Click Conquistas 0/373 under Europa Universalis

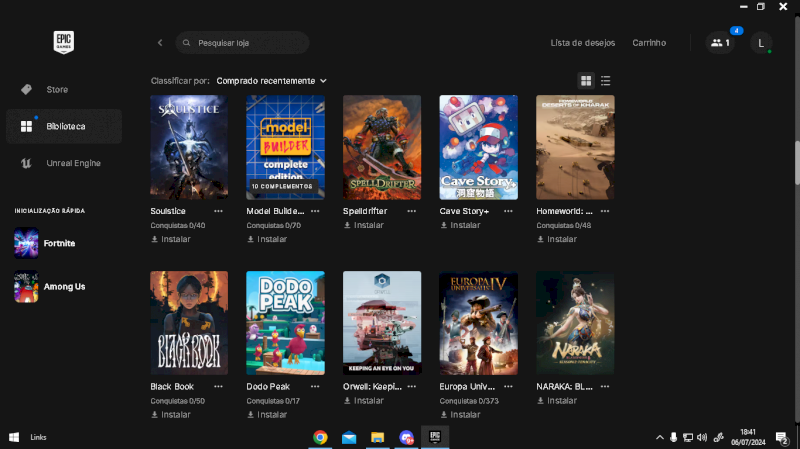[469, 401]
